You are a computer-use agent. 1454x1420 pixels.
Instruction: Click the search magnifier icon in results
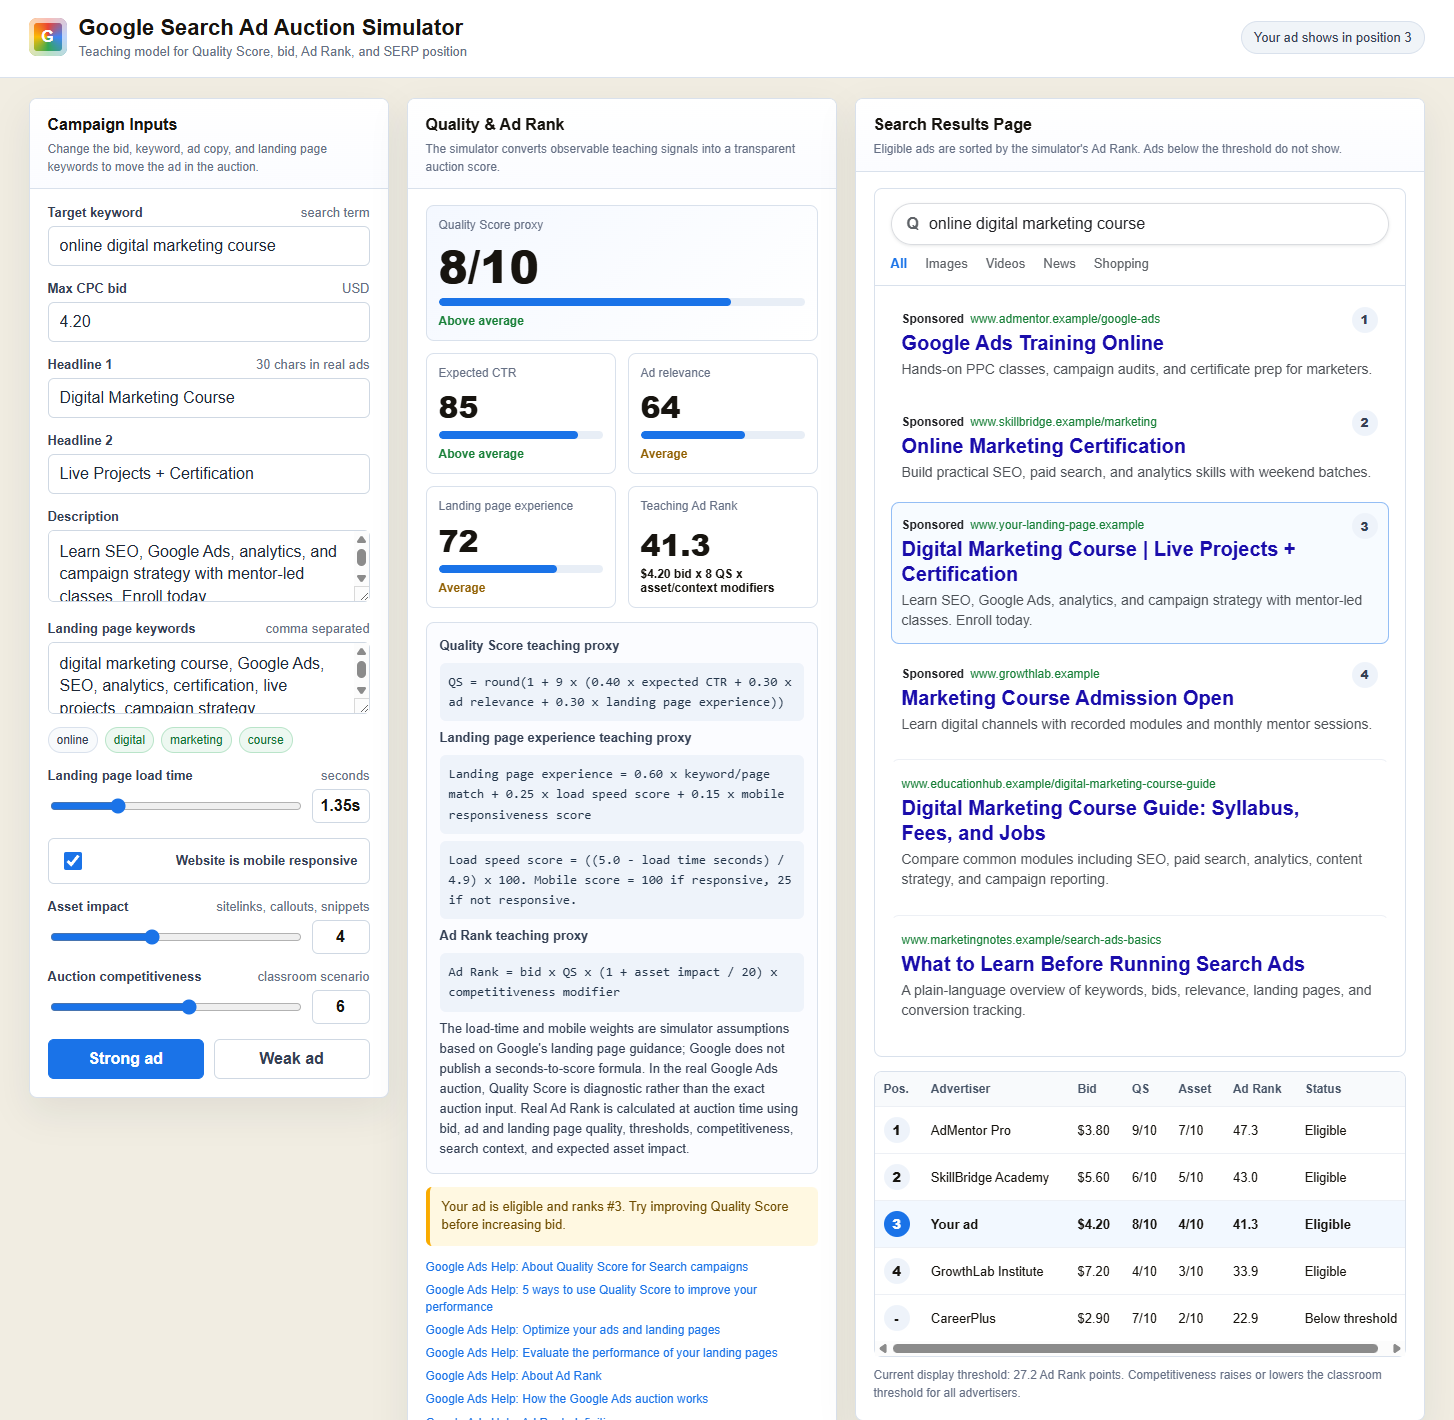coord(912,224)
